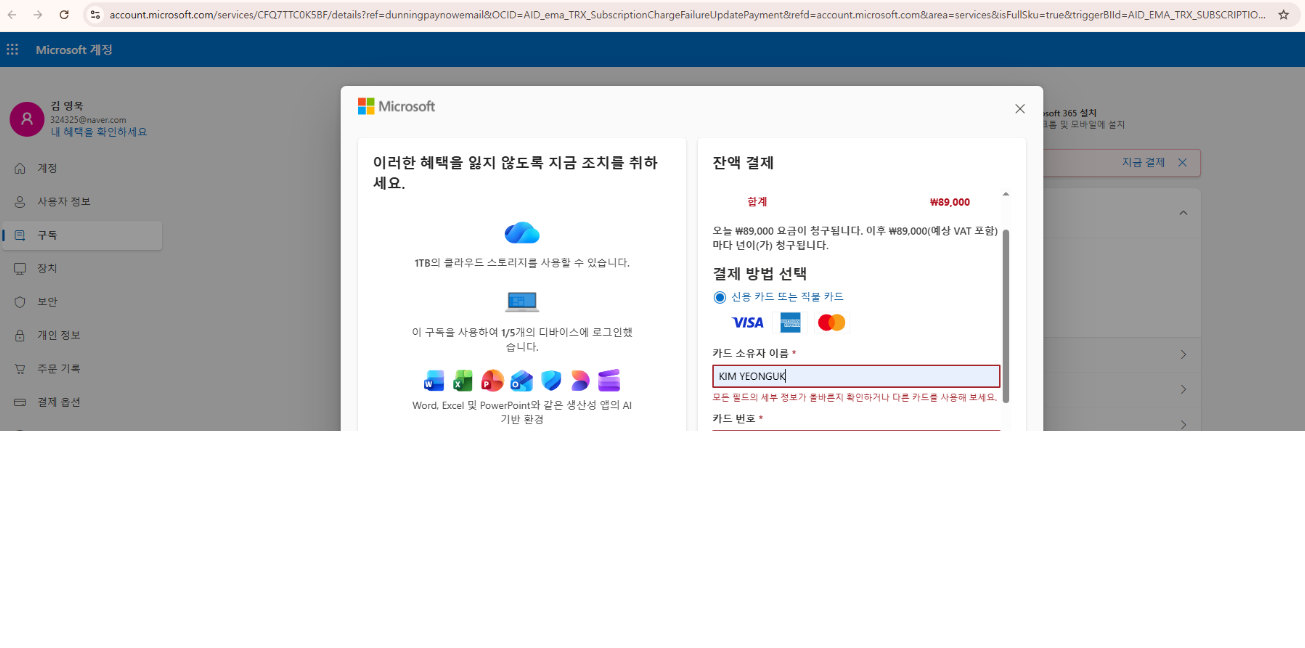This screenshot has height=648, width=1305.
Task: Click the browser back arrow
Action: [11, 15]
